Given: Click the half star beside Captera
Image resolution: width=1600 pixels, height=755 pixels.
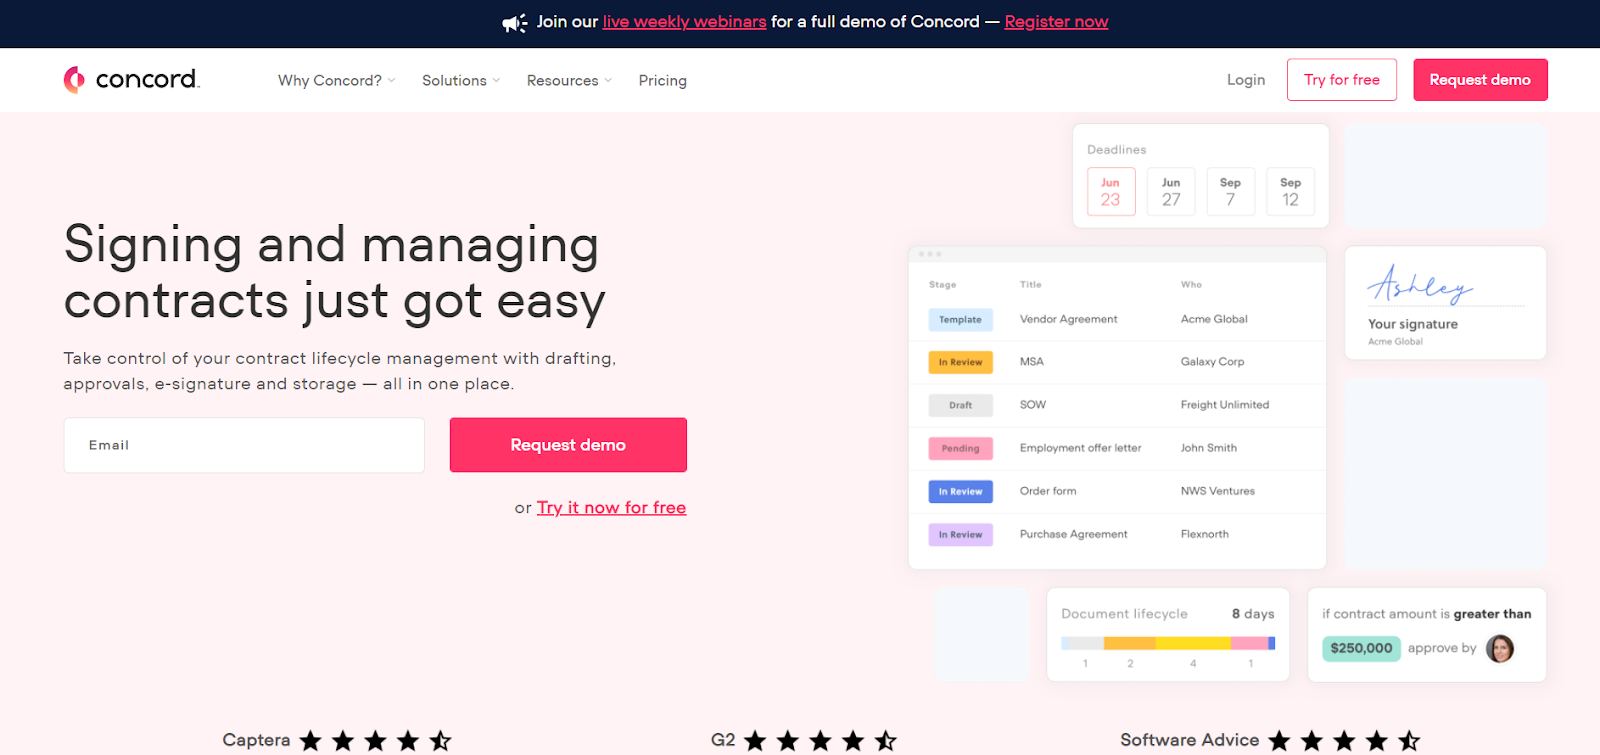Looking at the screenshot, I should pos(440,741).
